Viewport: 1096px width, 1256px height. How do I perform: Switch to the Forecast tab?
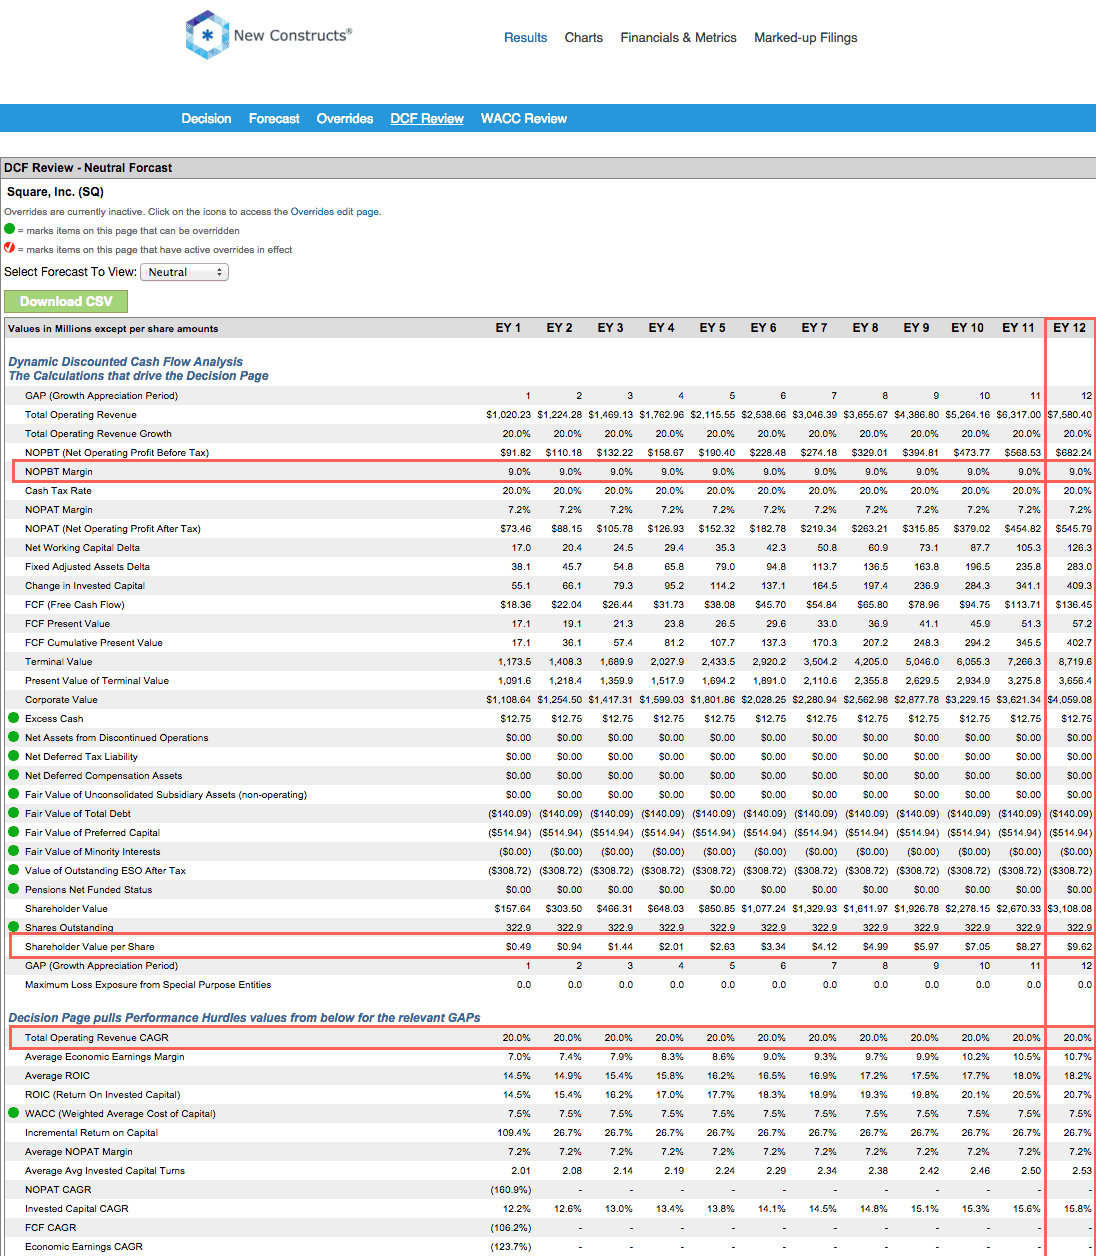point(274,118)
